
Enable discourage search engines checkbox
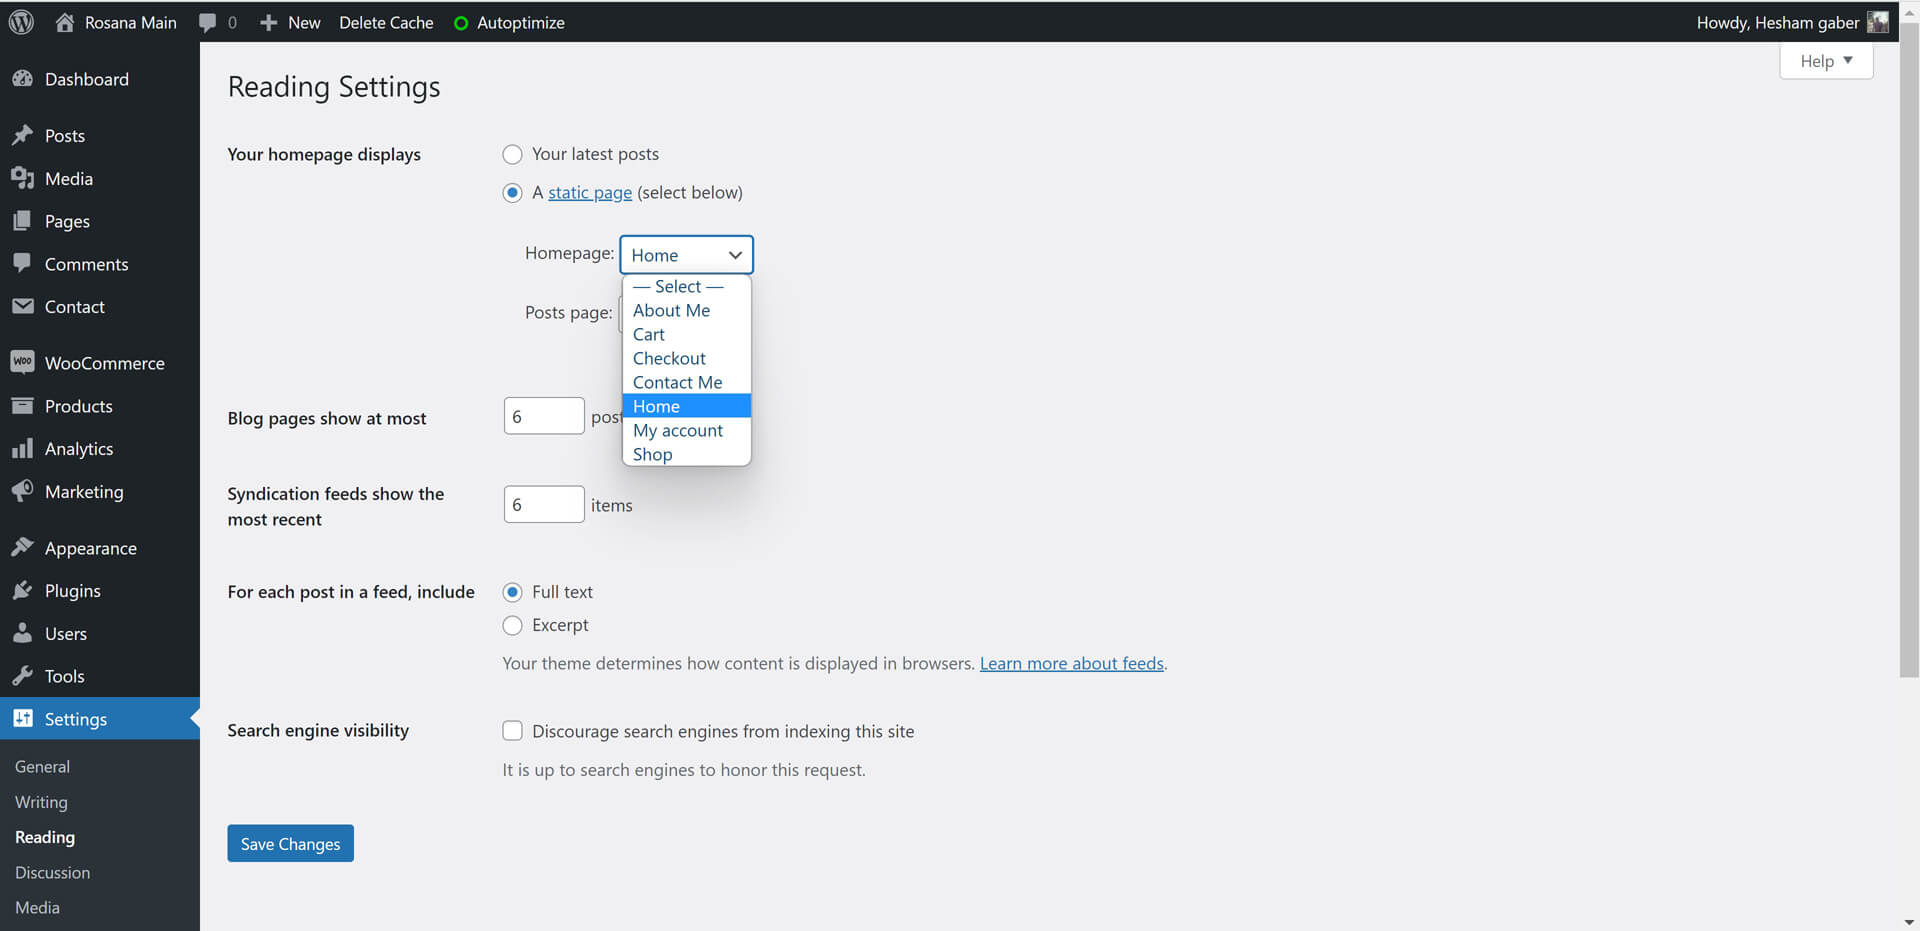tap(512, 731)
